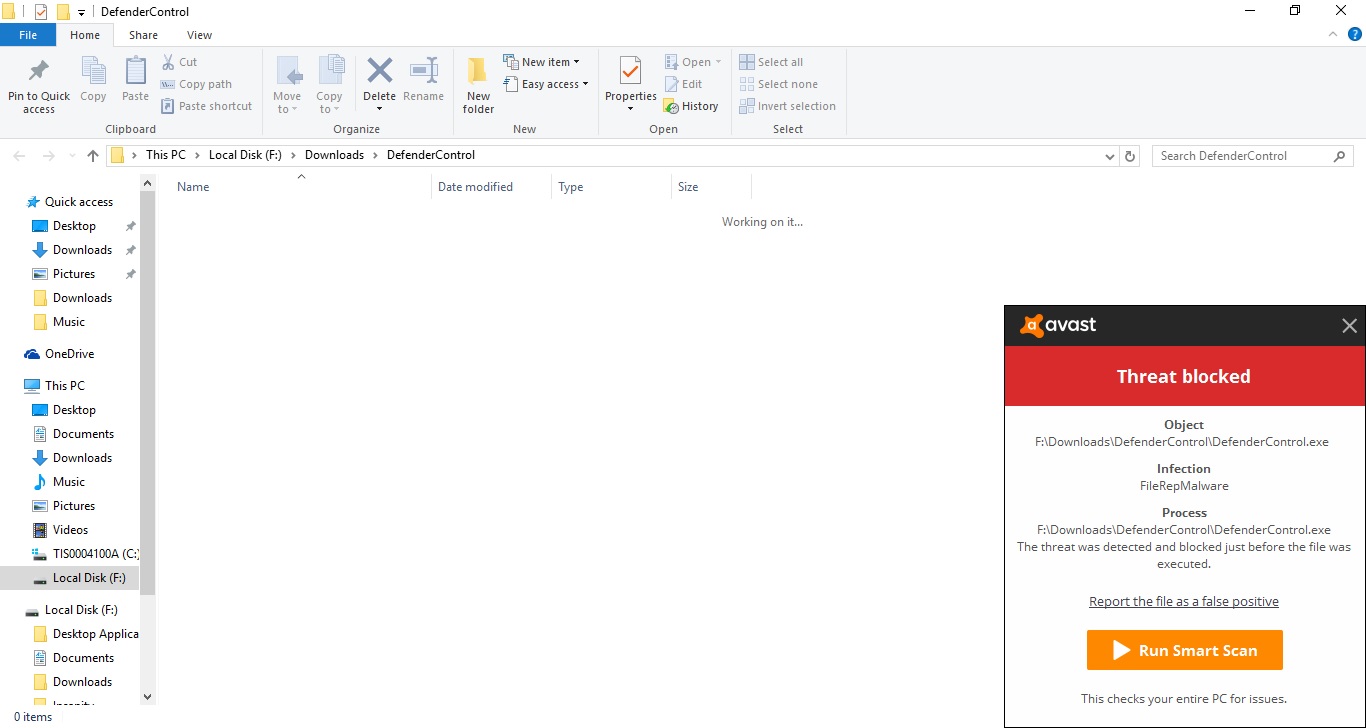The image size is (1366, 728).
Task: Open the New item dropdown
Action: (541, 62)
